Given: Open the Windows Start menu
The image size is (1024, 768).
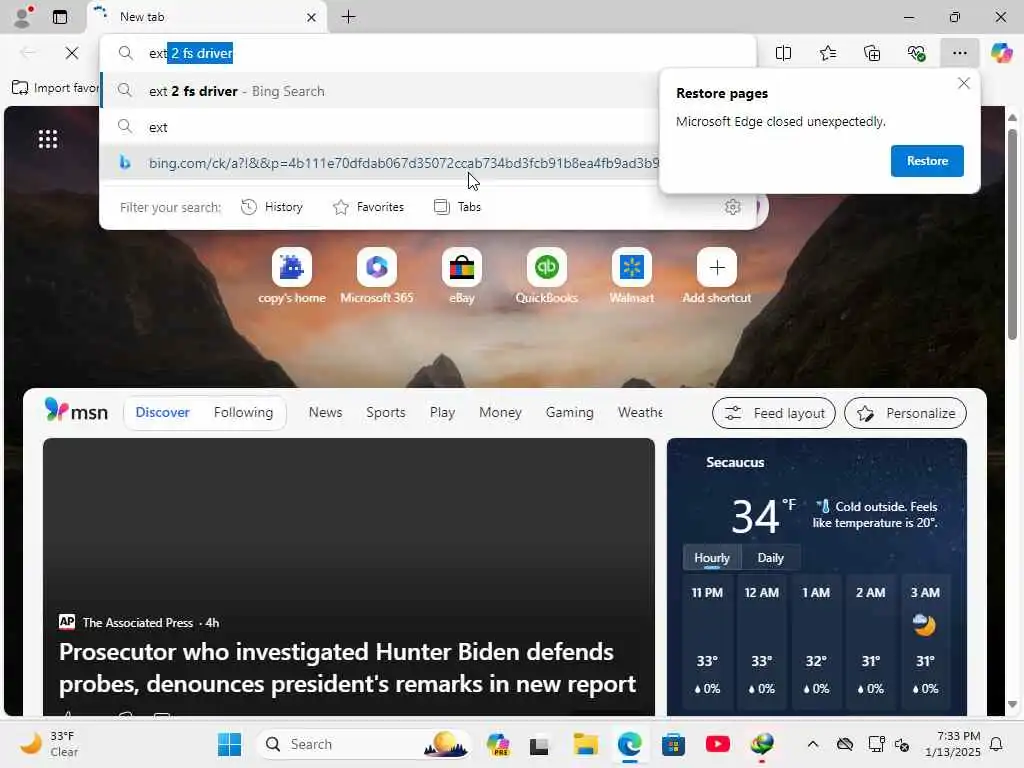Looking at the screenshot, I should click(229, 744).
